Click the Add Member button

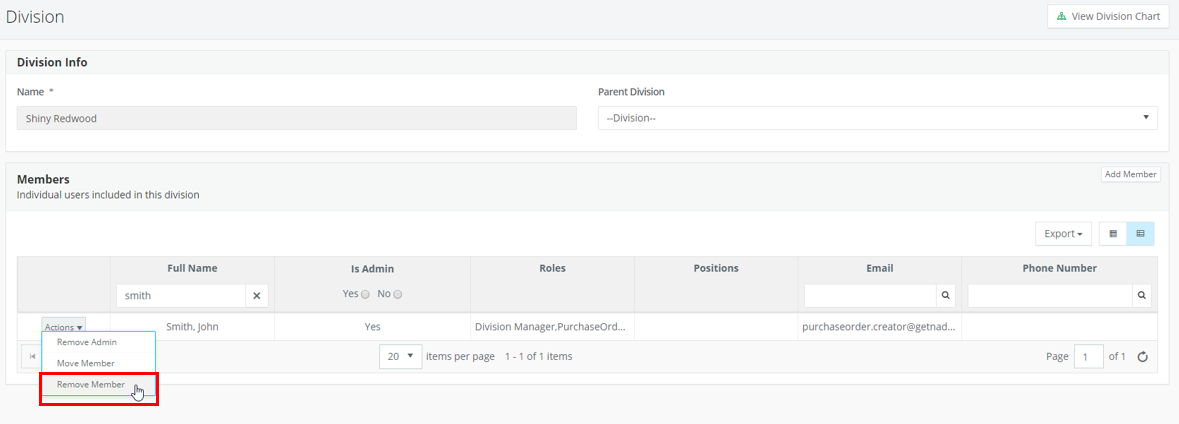(1131, 174)
